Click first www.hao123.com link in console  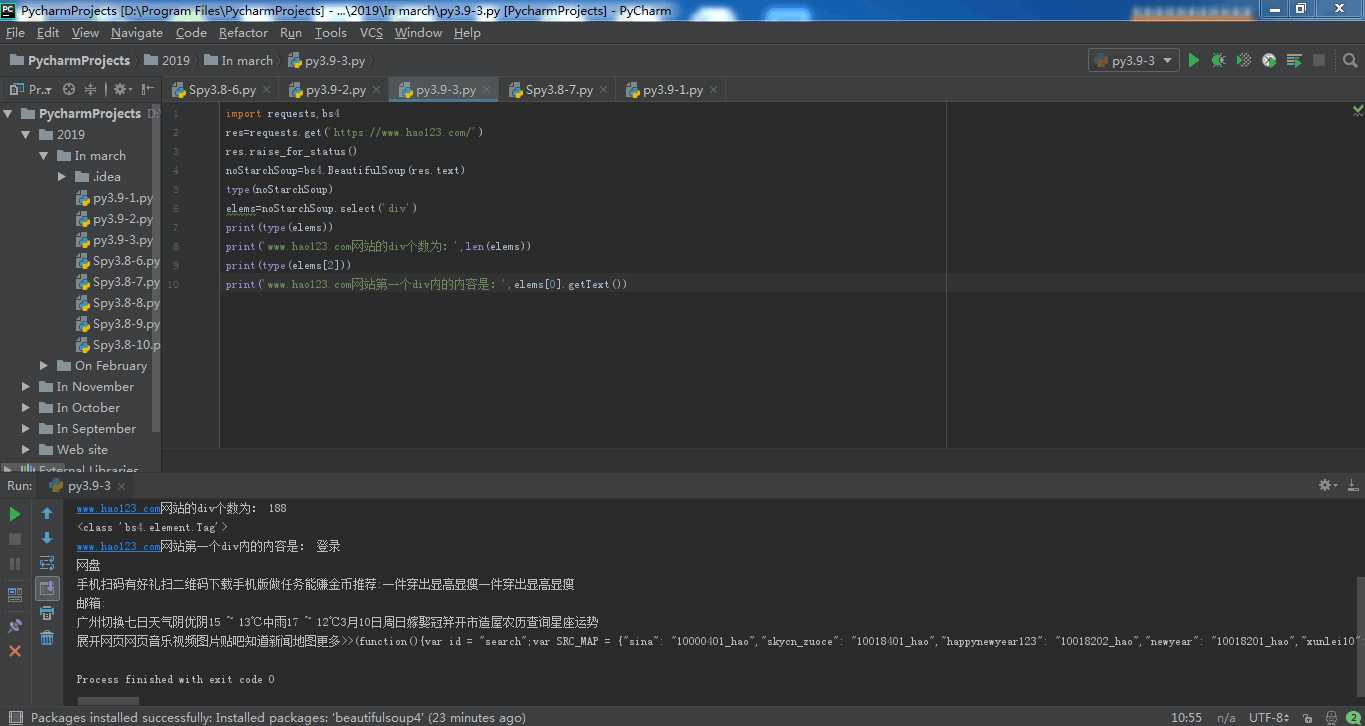118,509
